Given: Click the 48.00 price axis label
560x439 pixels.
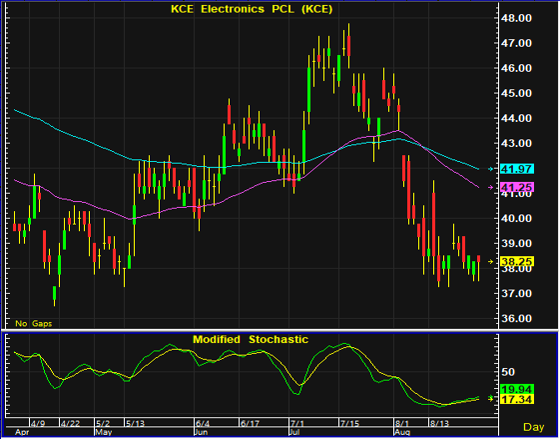Looking at the screenshot, I should pyautogui.click(x=516, y=18).
